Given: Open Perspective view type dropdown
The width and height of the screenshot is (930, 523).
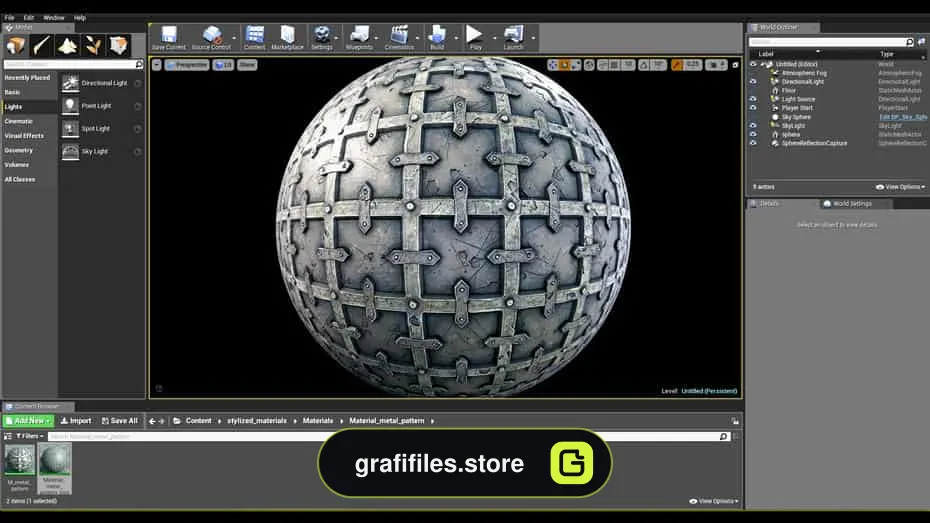Looking at the screenshot, I should coord(187,65).
